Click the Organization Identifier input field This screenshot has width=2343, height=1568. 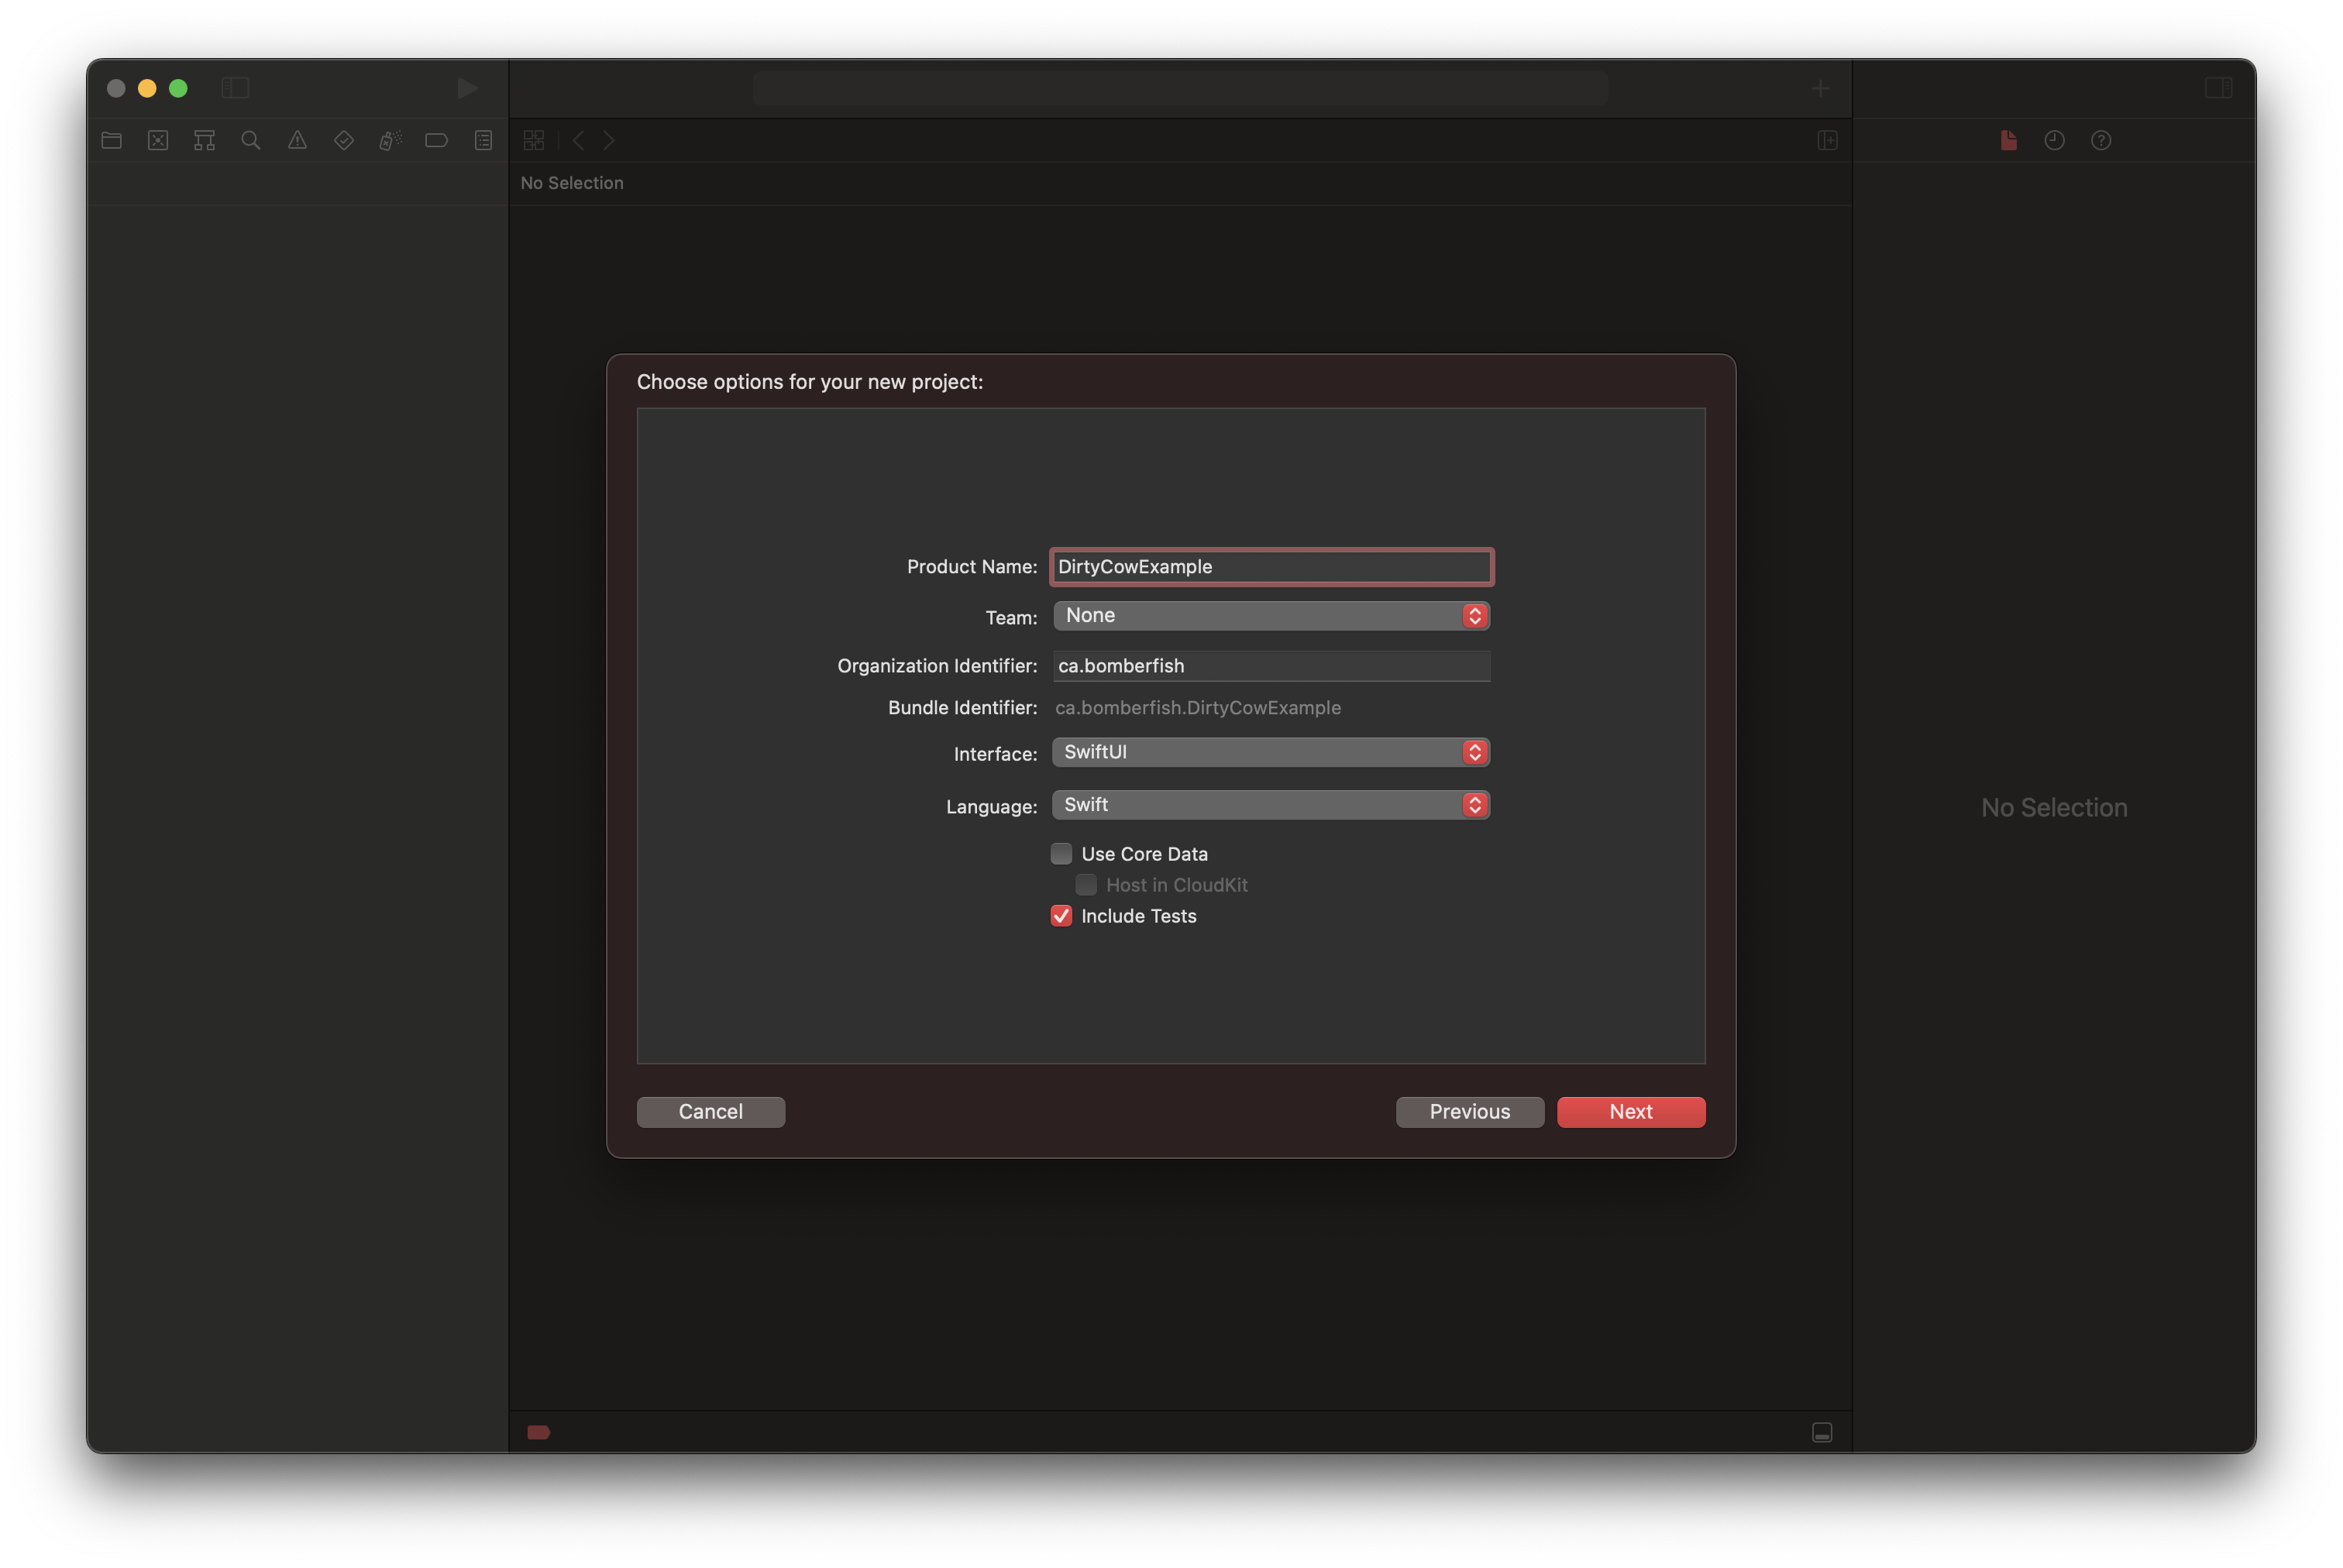(1271, 665)
